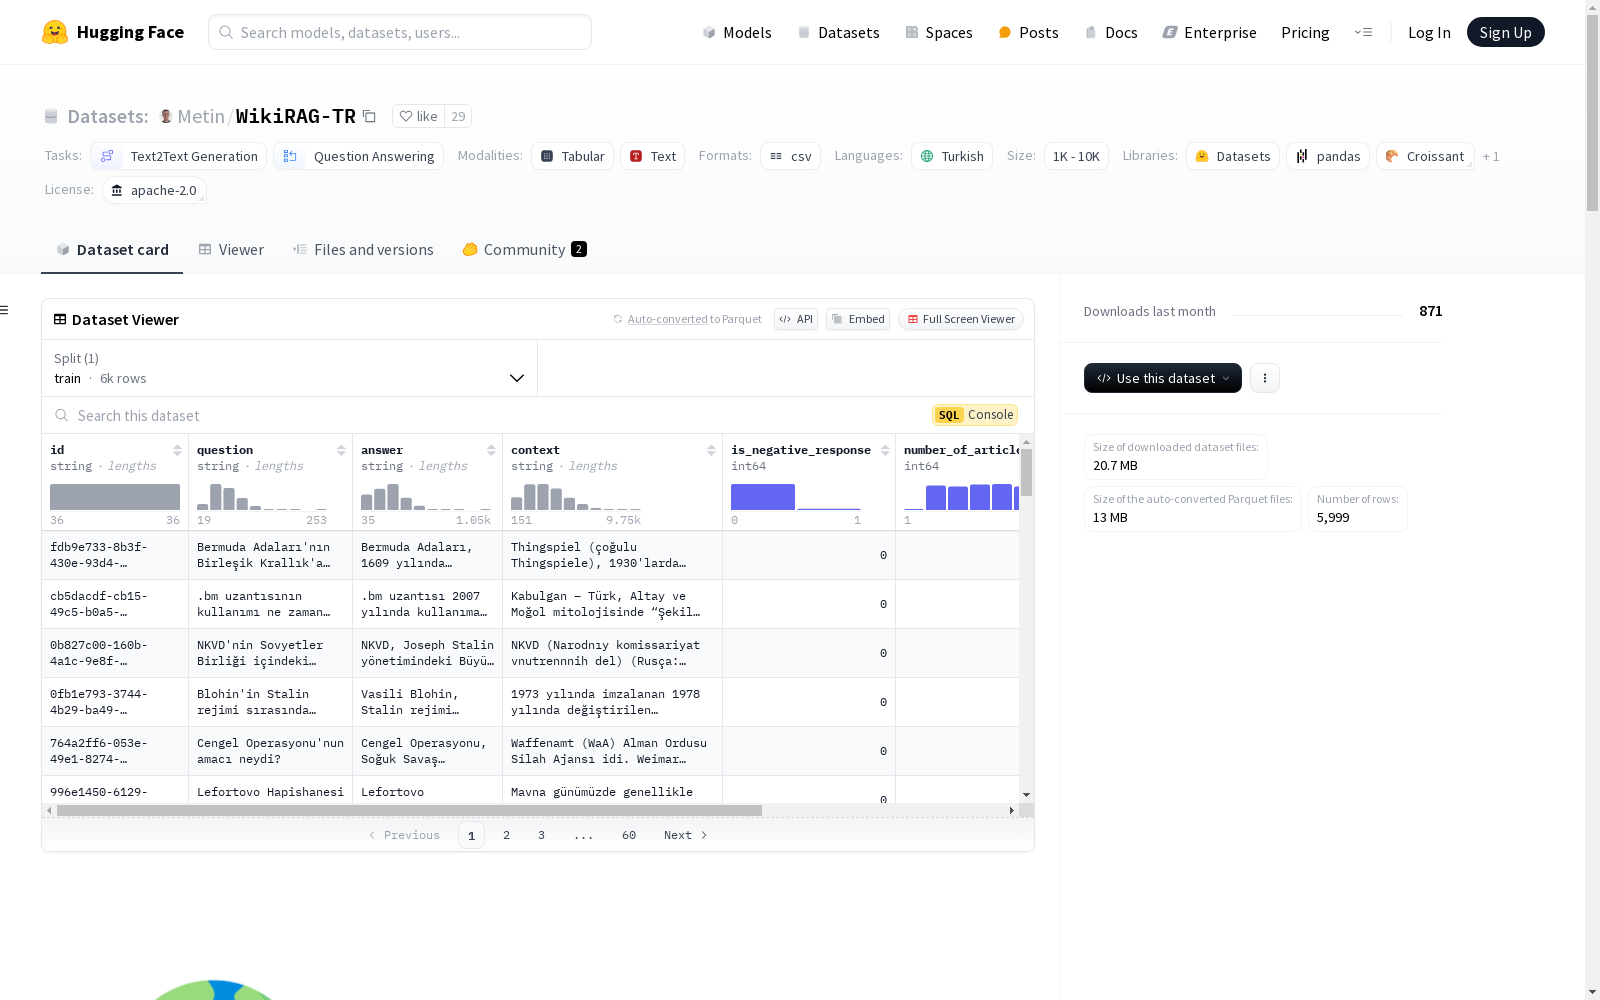1600x1000 pixels.
Task: Open the Files and versions tab
Action: click(363, 250)
